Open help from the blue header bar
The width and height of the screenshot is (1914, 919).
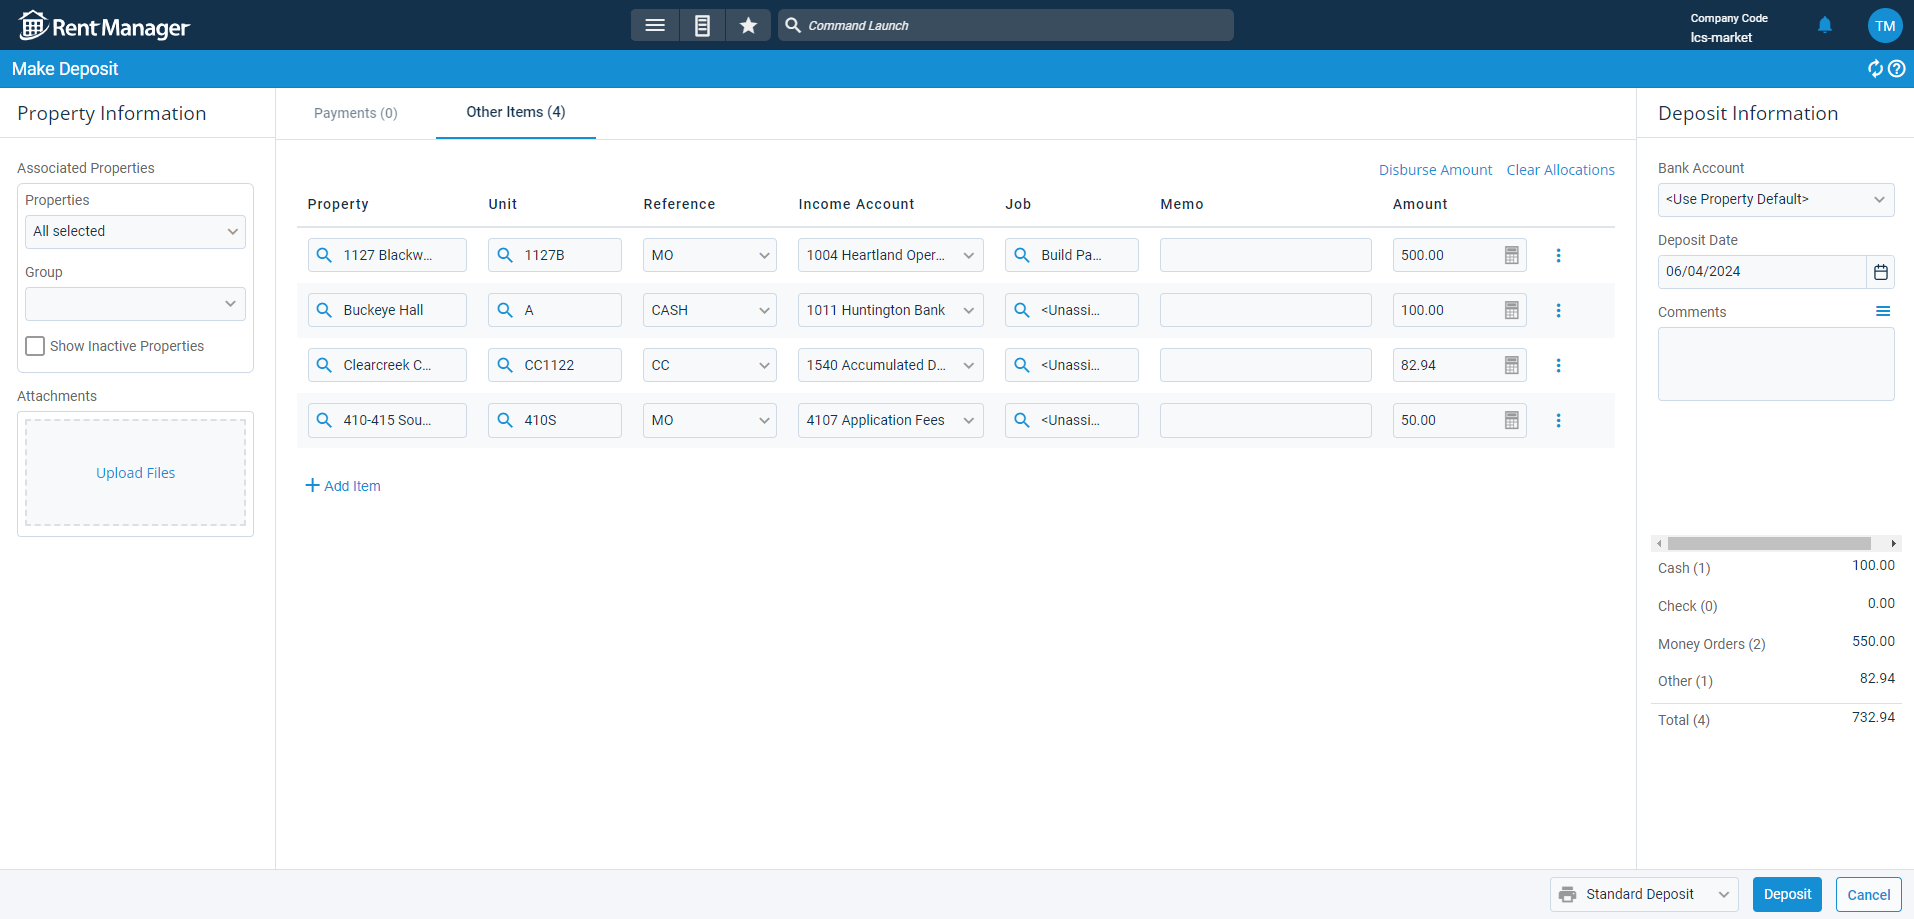(x=1897, y=69)
